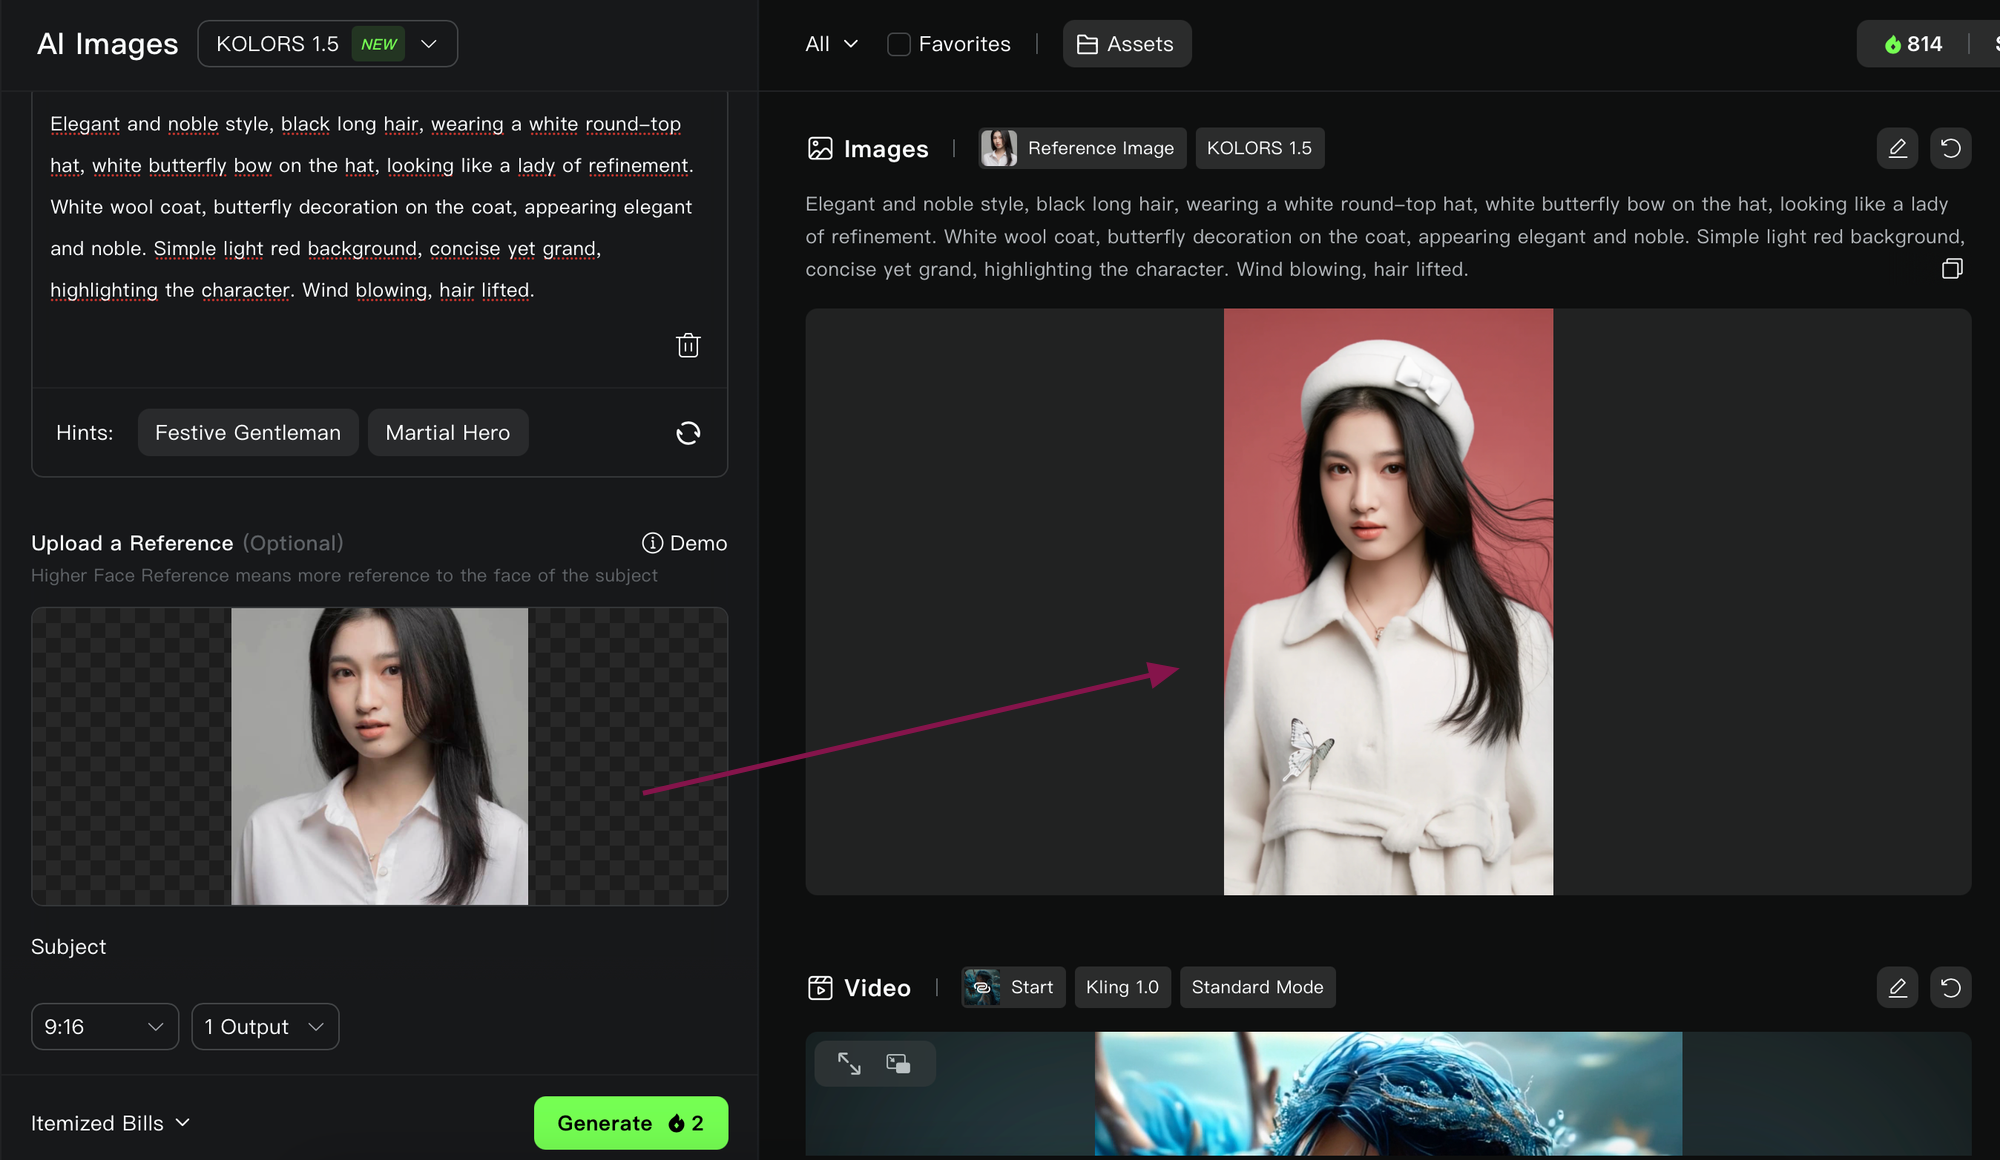Open the Demo info link

pos(685,543)
